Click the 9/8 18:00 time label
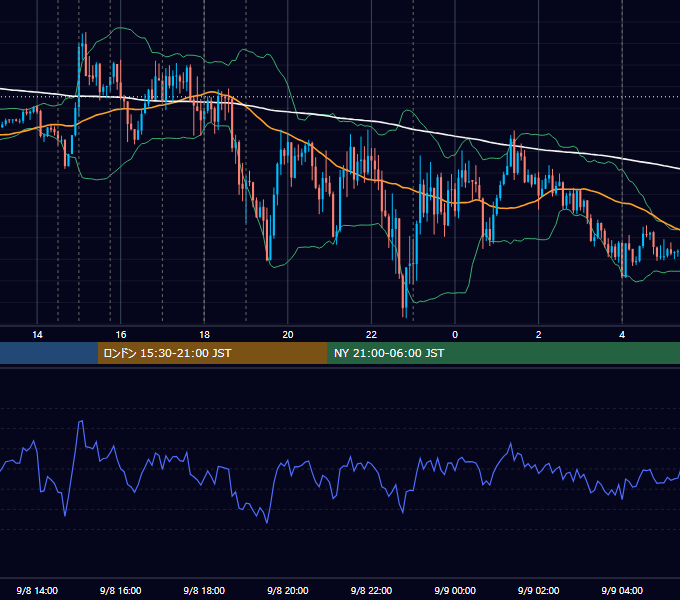The height and width of the screenshot is (600, 680). pyautogui.click(x=204, y=590)
